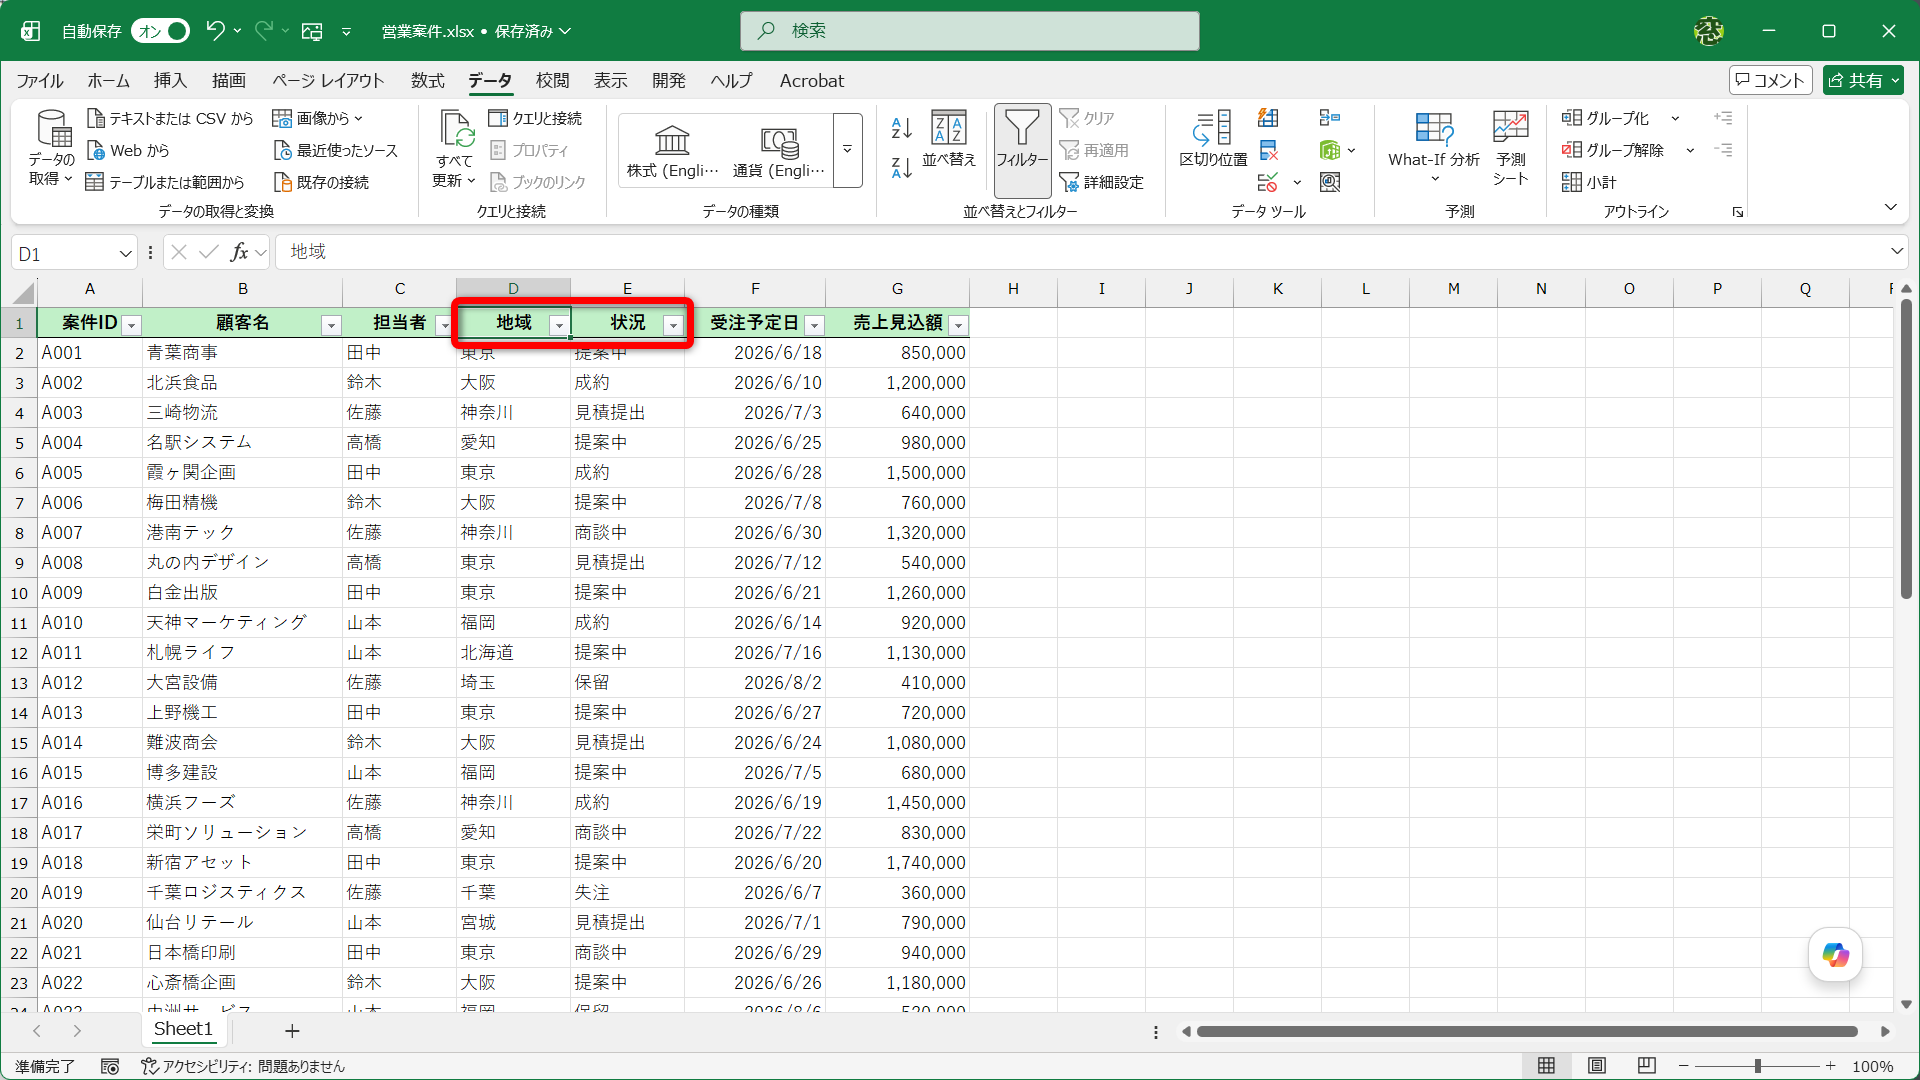Switch to the ページ レイアウト tab
Screen dimensions: 1920x1080
coord(328,80)
